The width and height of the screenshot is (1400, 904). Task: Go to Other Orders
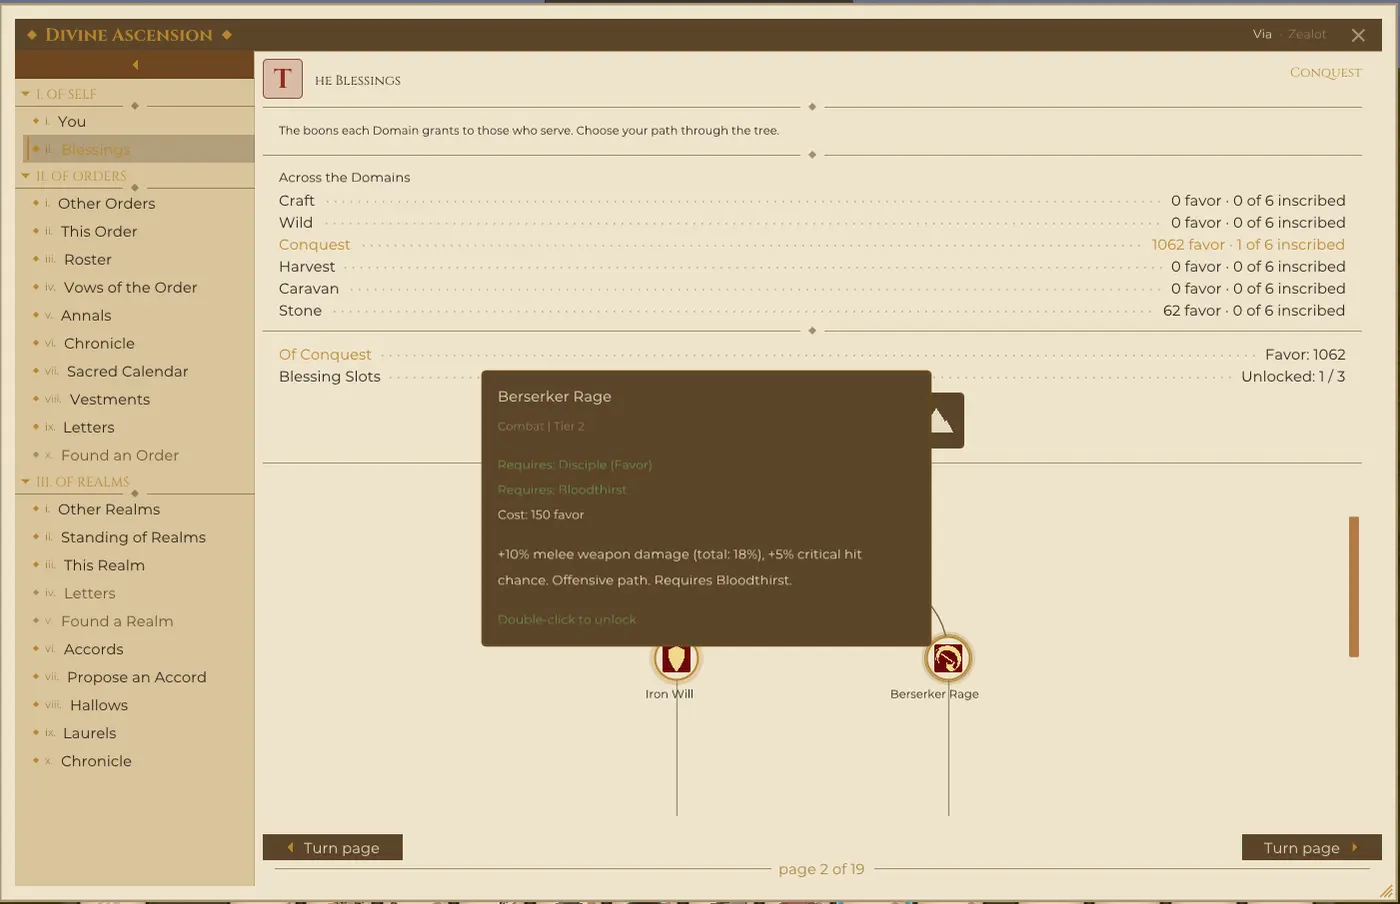(138, 203)
